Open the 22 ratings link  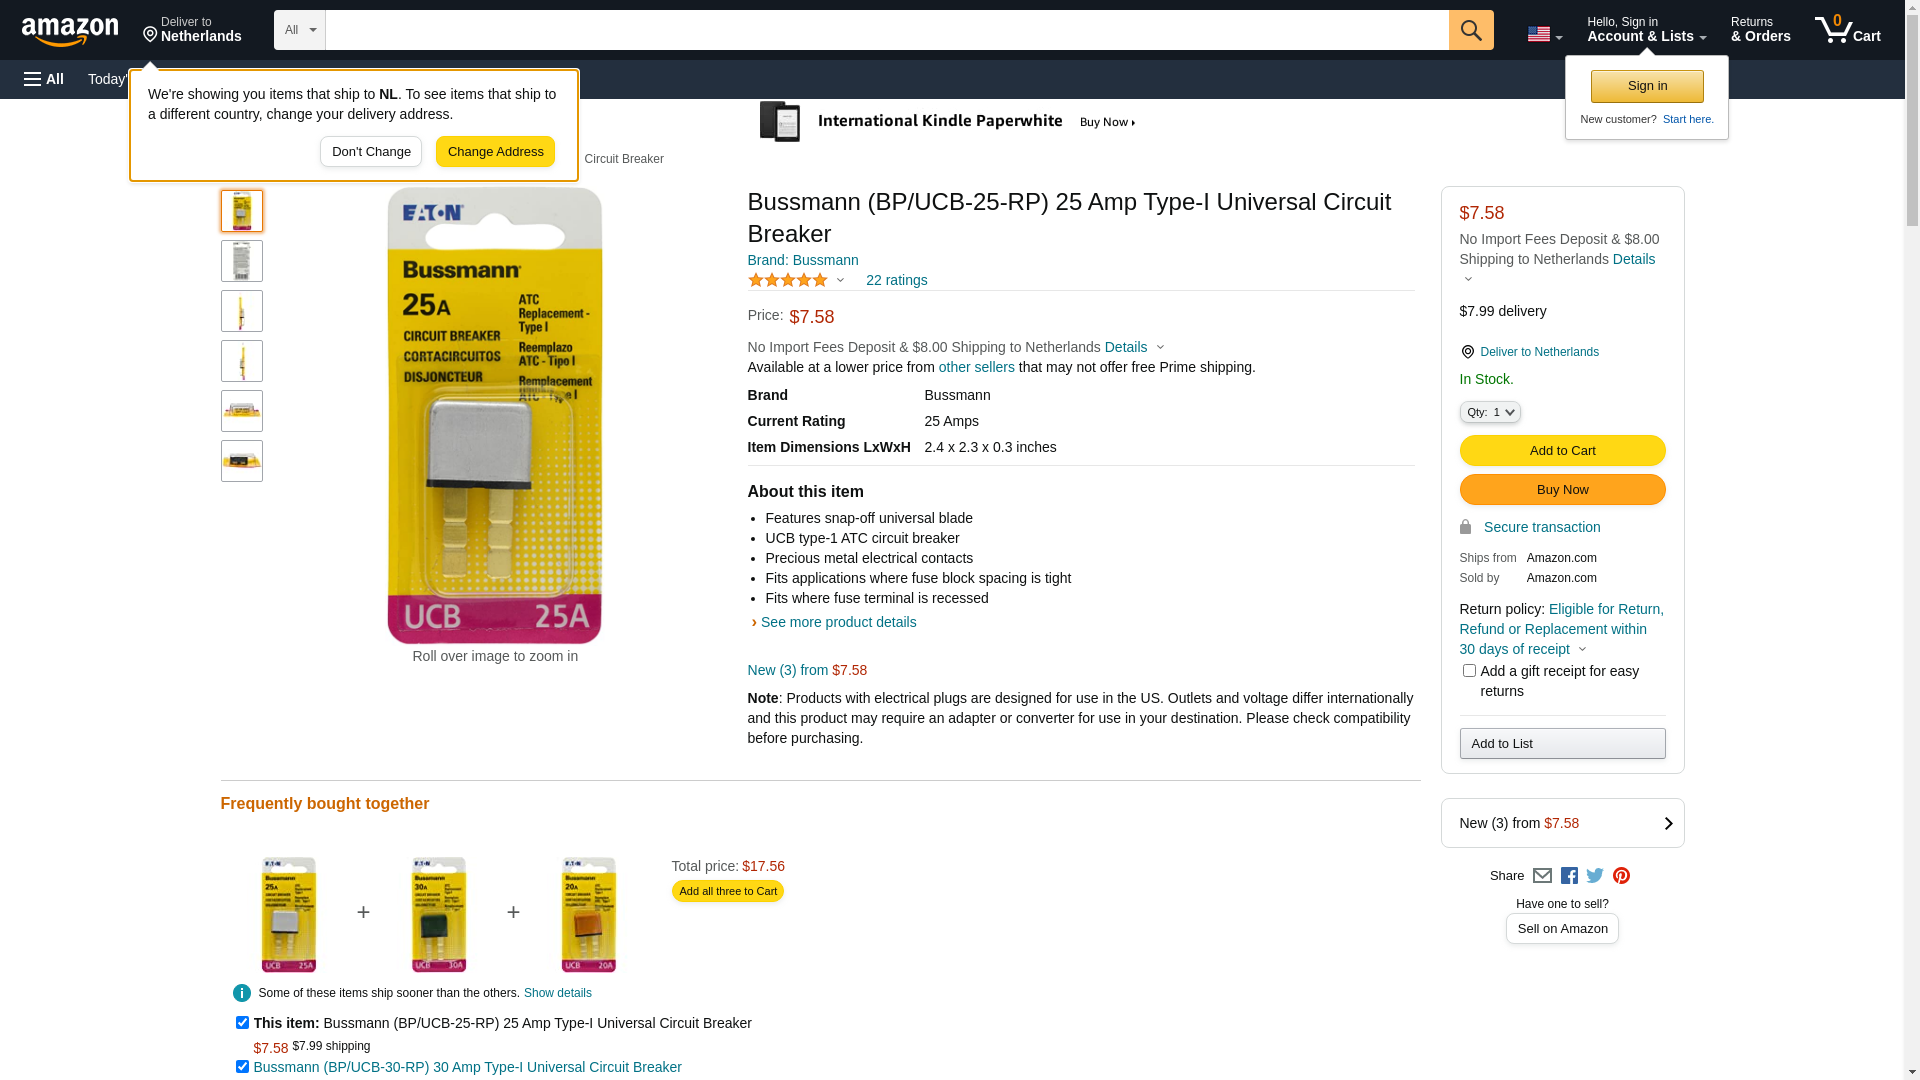click(896, 281)
